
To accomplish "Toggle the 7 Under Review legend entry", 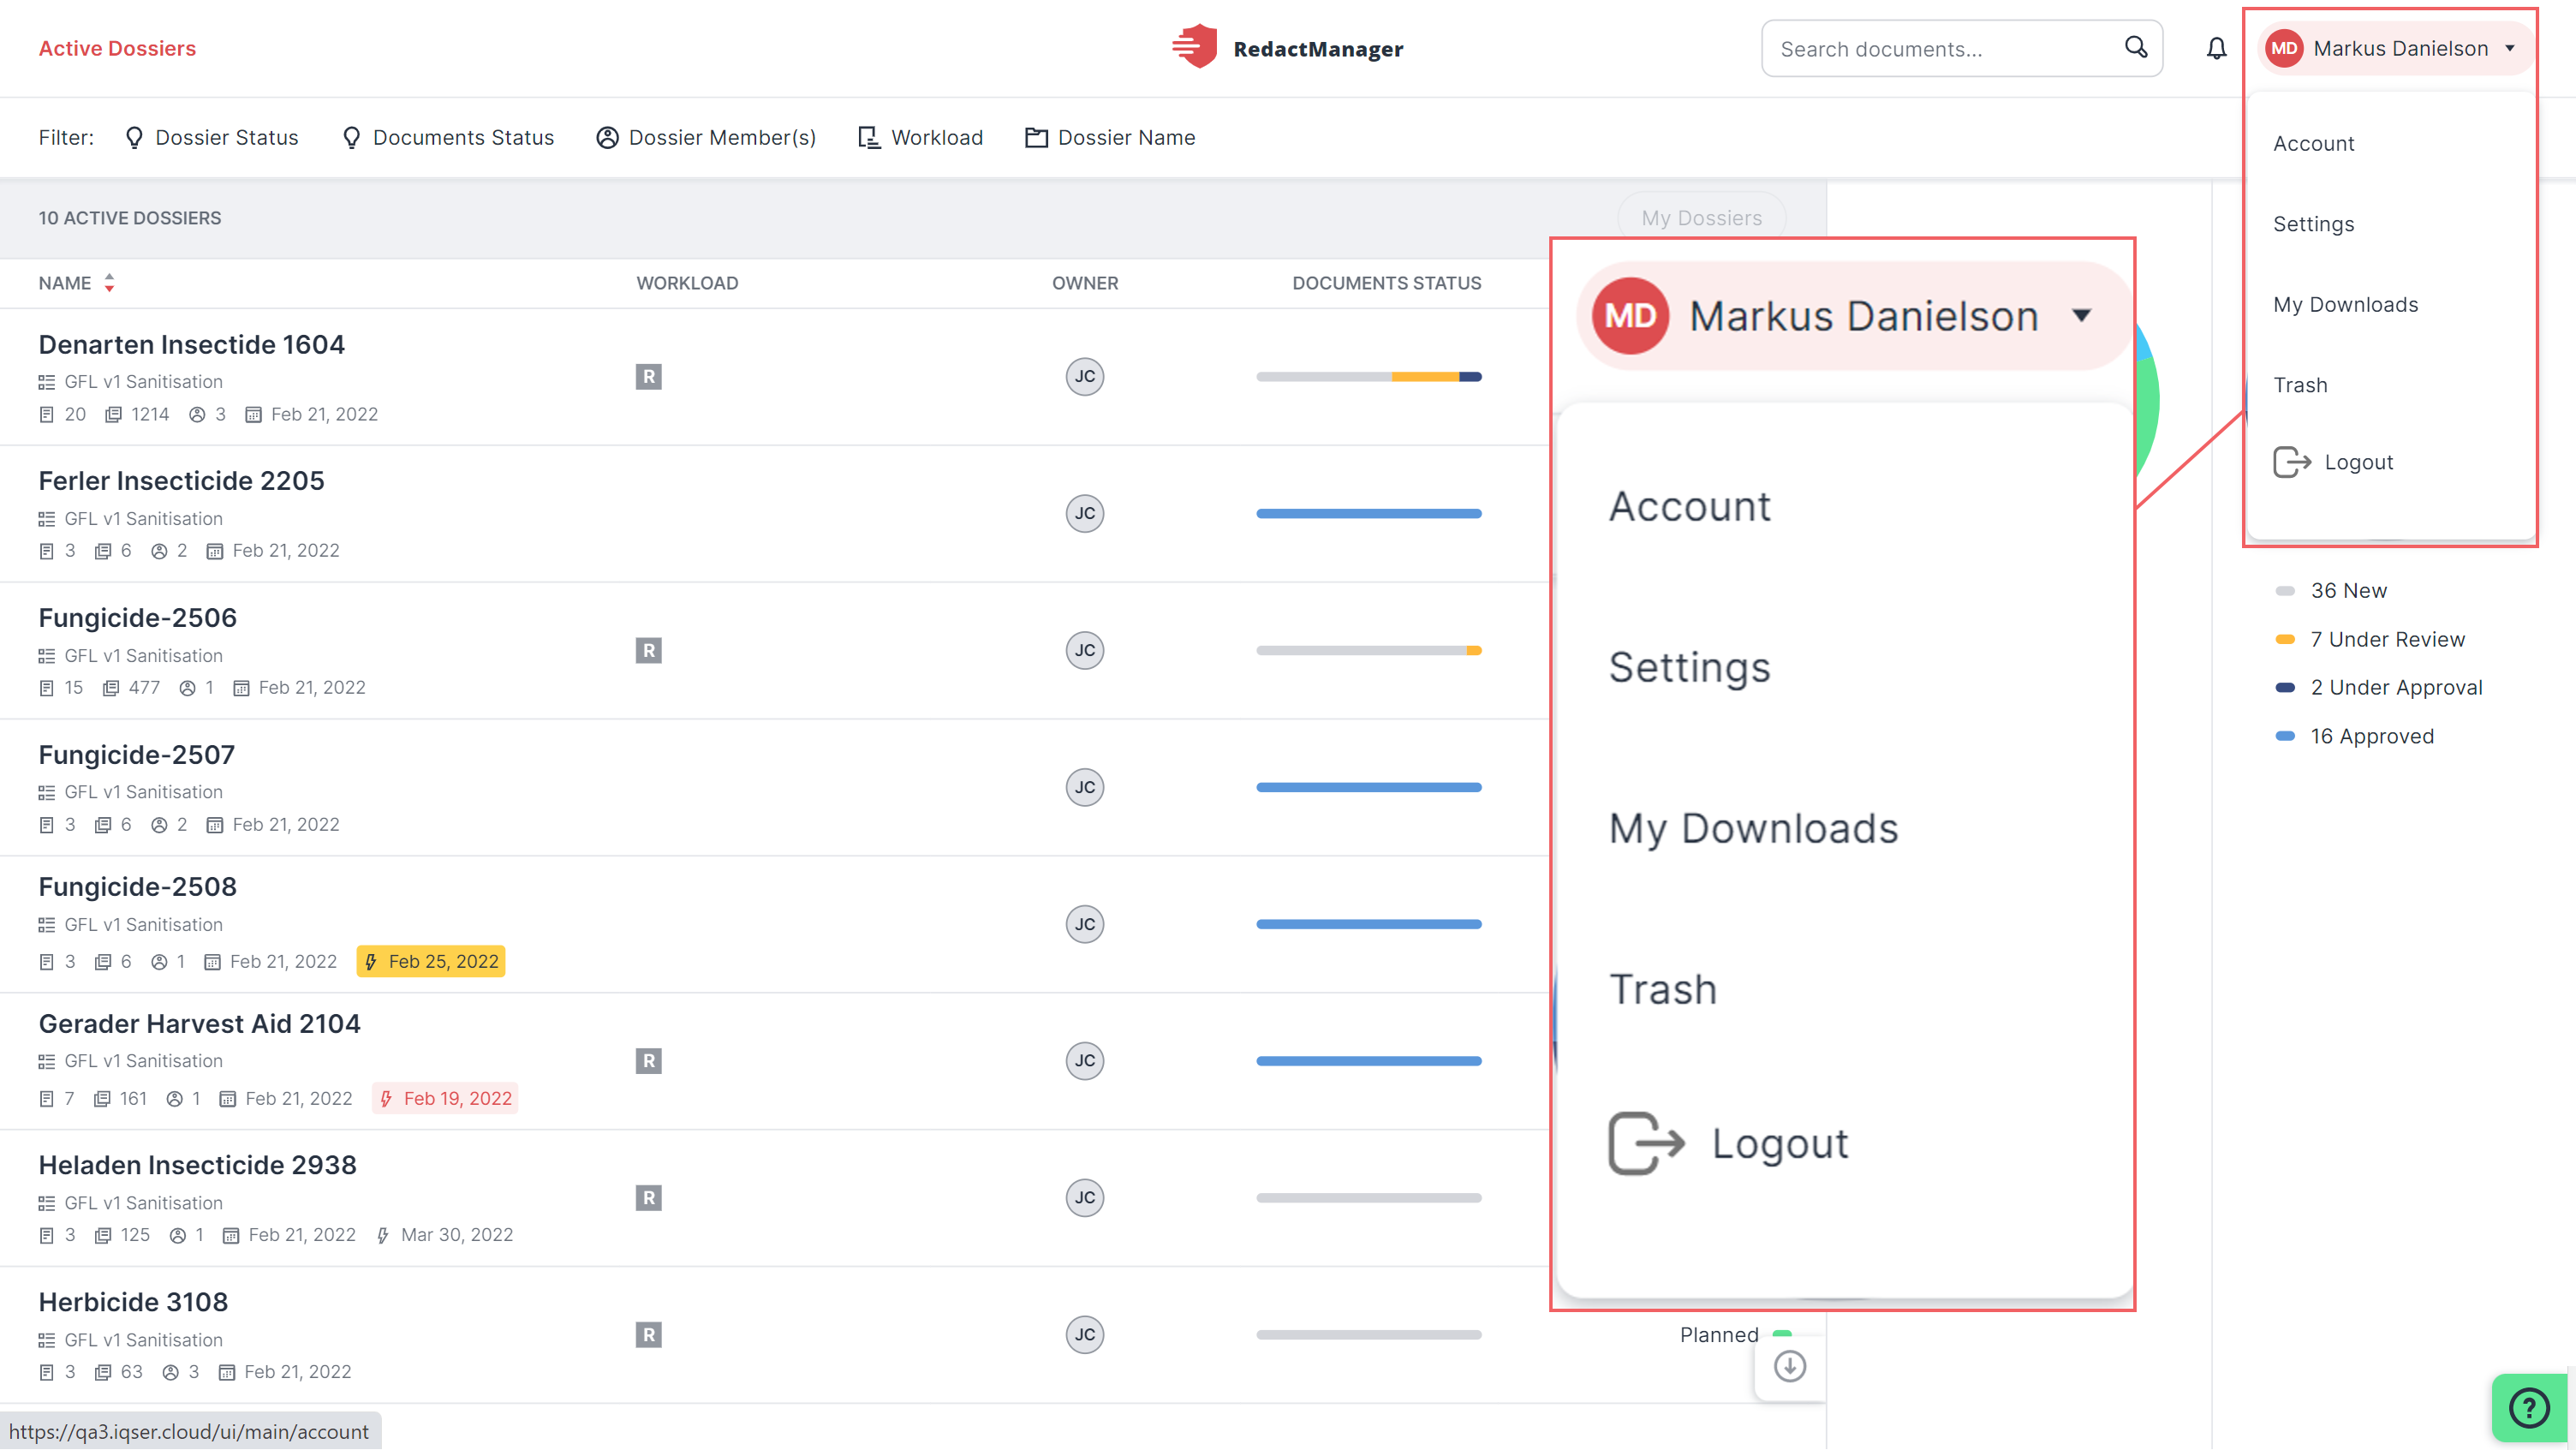I will click(x=2371, y=640).
